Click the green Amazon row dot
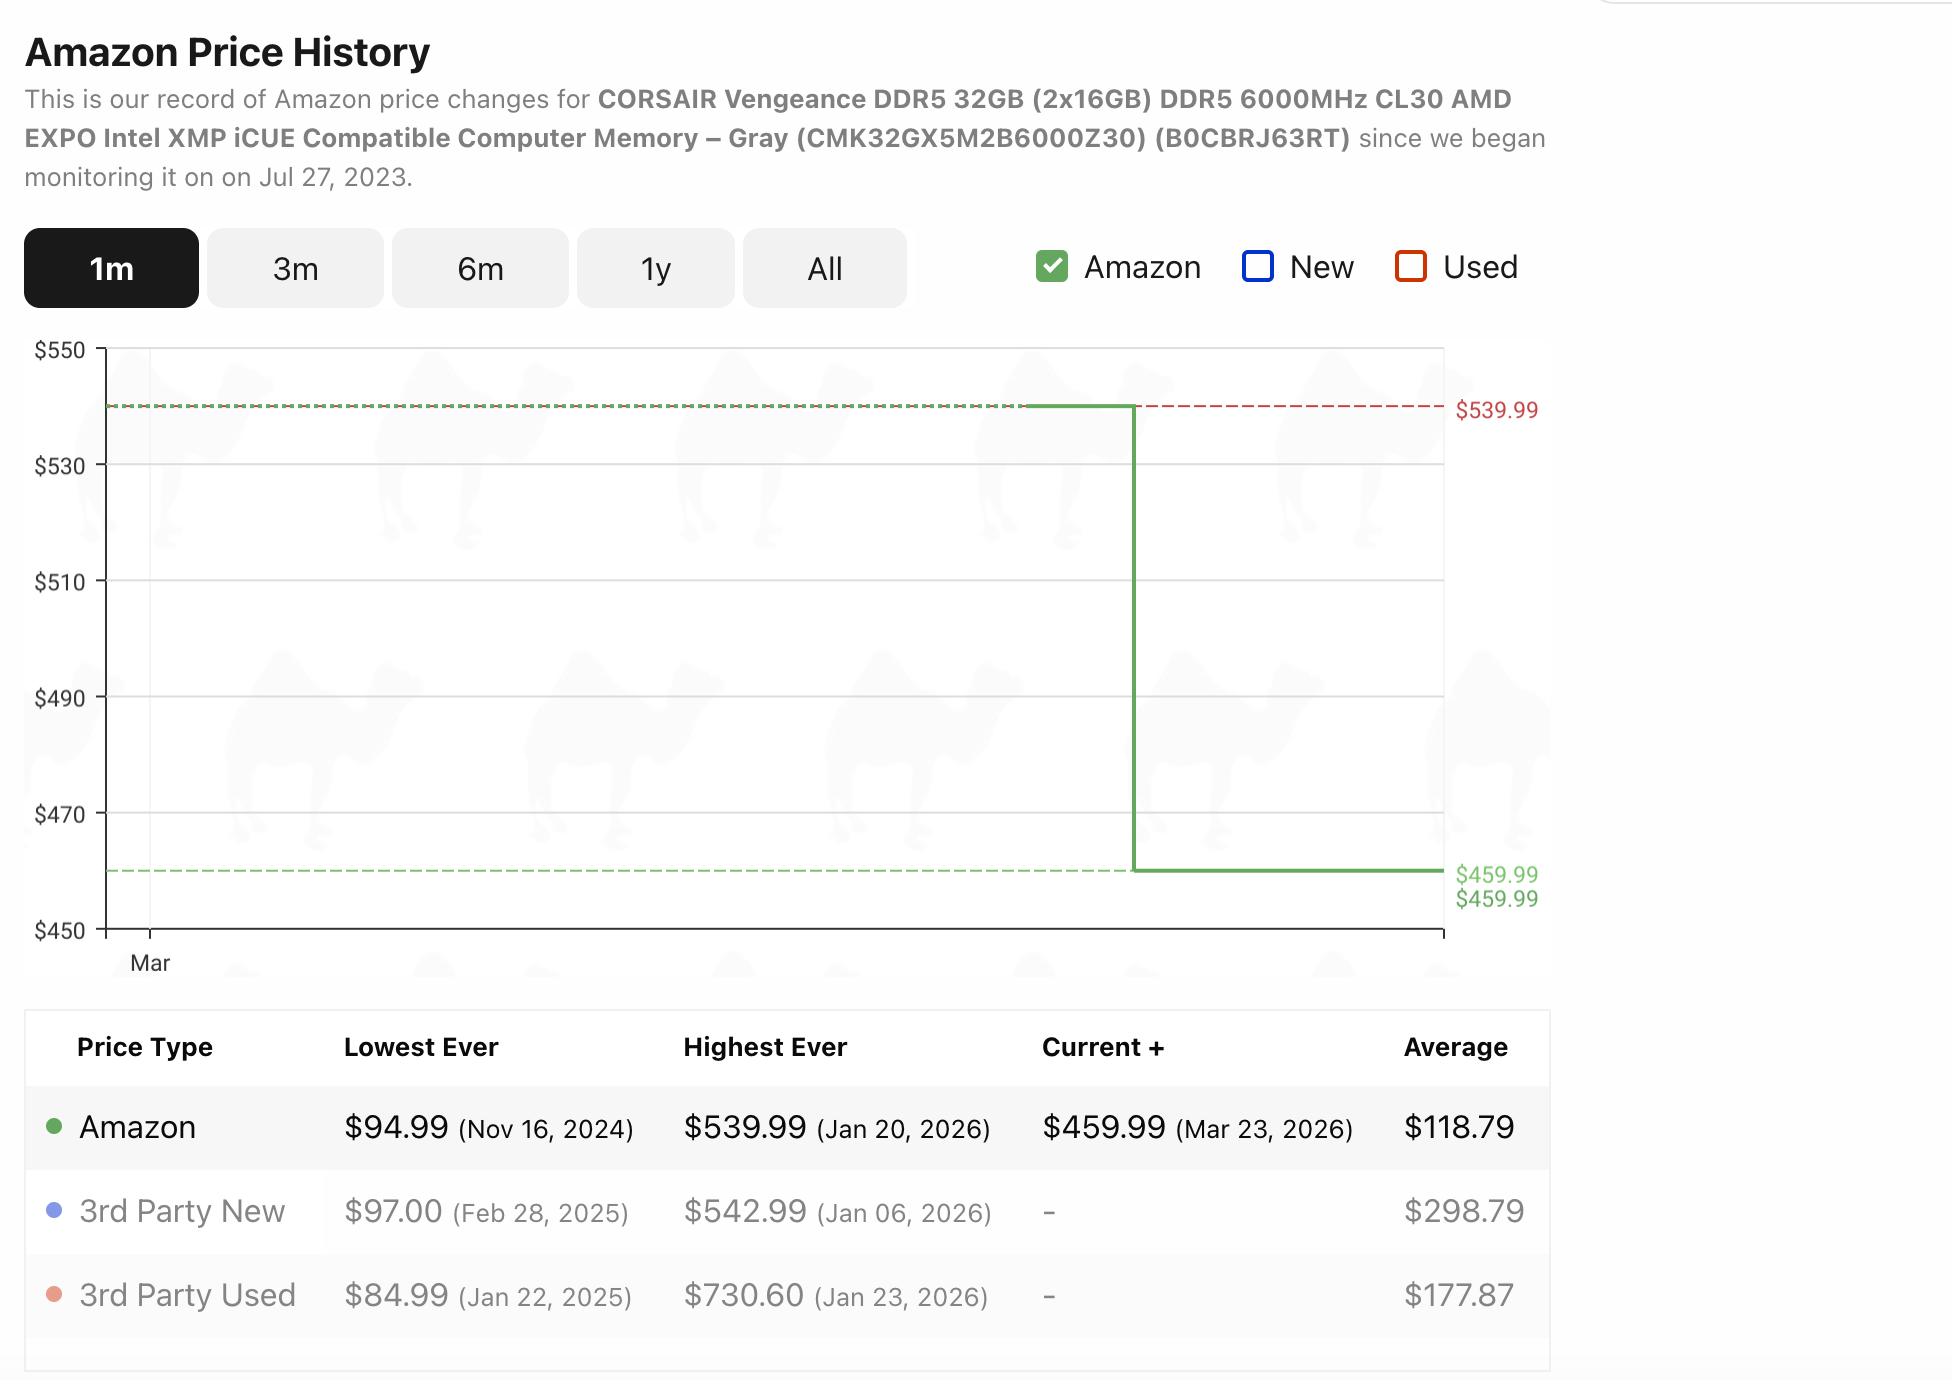Viewport: 1952px width, 1380px height. click(x=55, y=1126)
